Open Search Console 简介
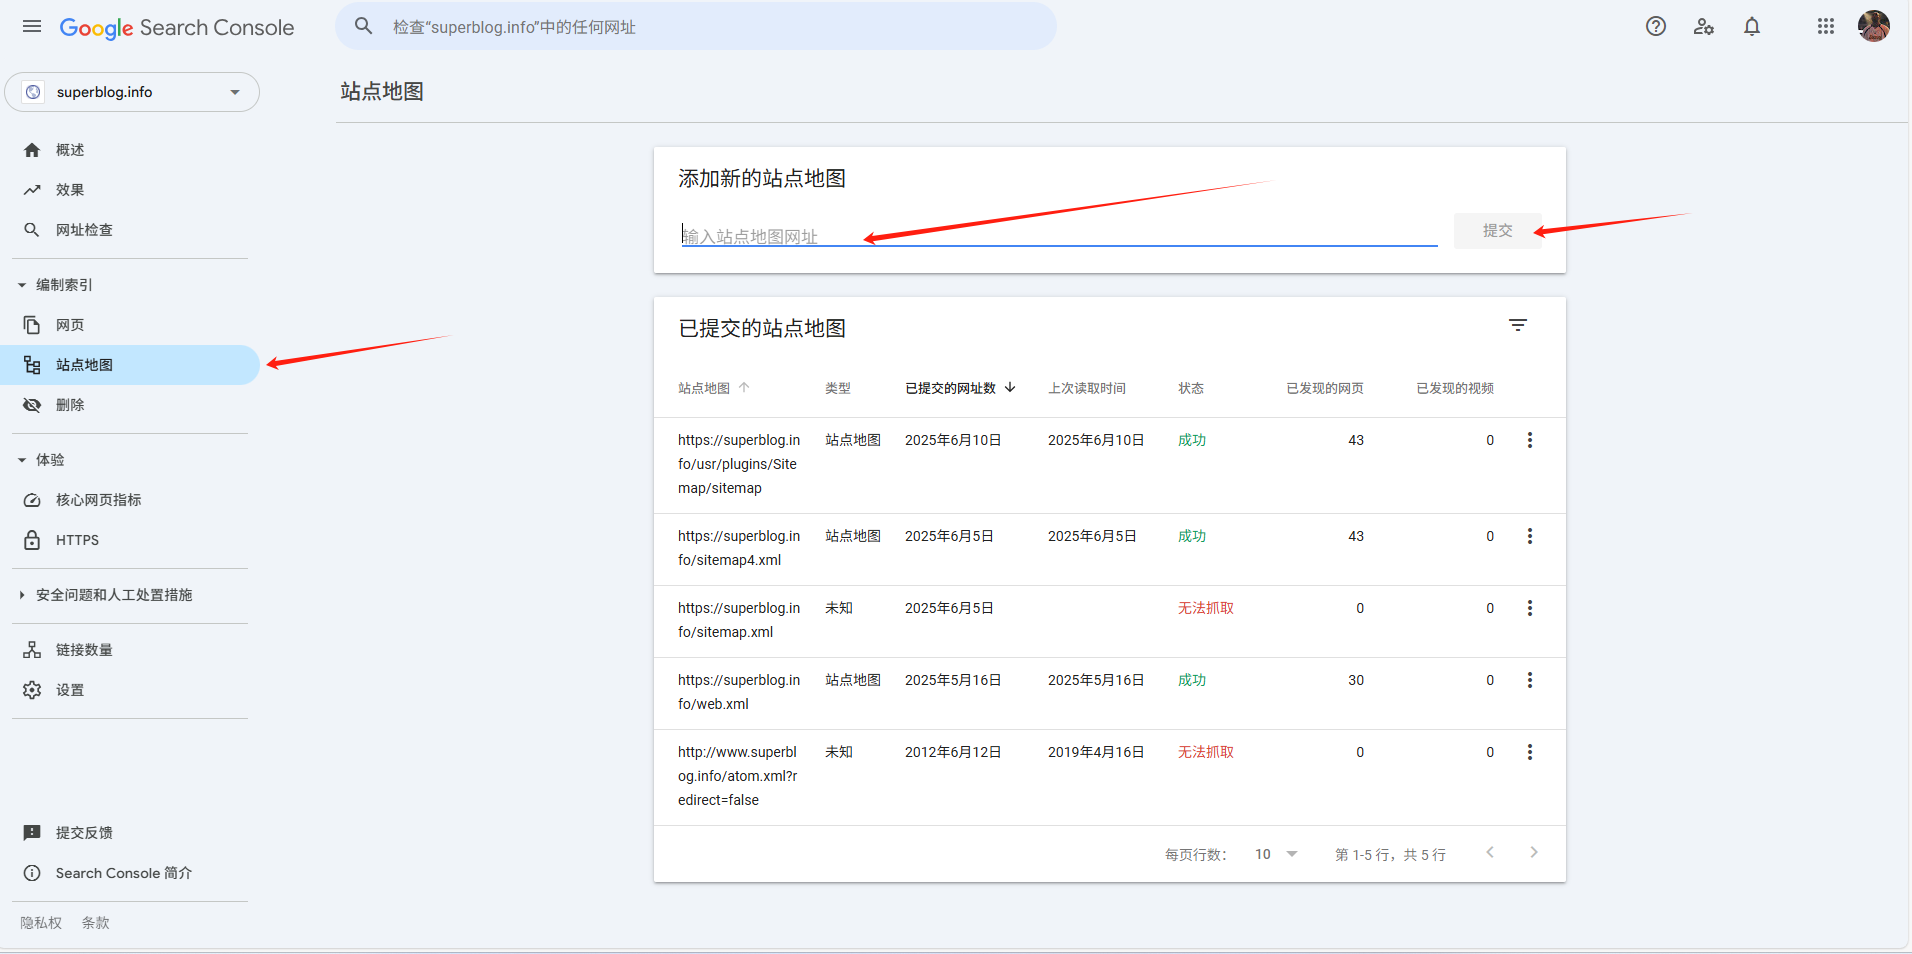This screenshot has height=954, width=1912. (130, 873)
